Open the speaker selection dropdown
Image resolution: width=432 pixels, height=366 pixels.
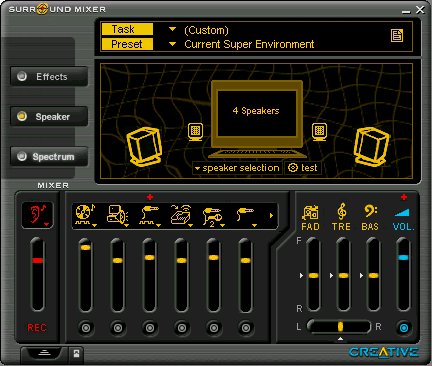click(237, 168)
